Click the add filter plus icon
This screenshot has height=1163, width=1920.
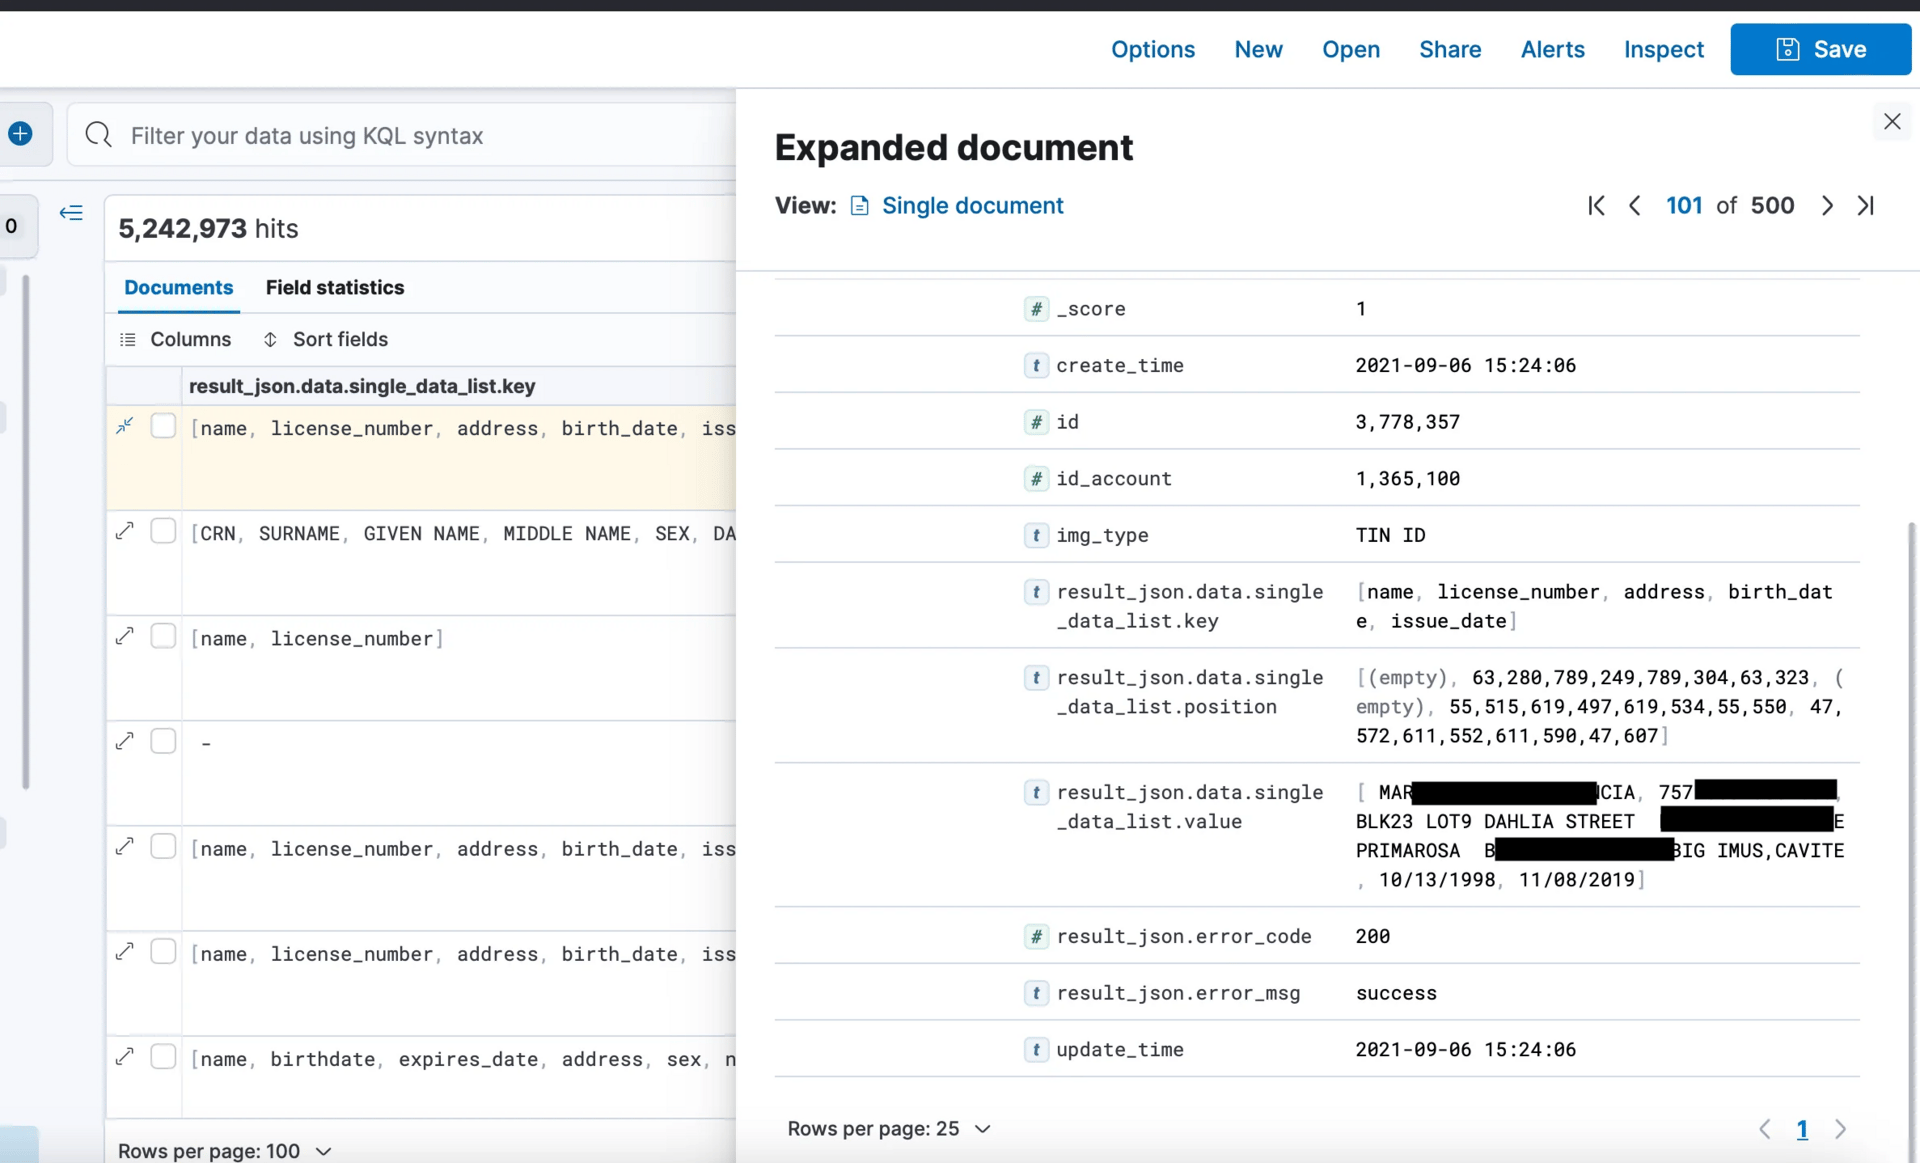[20, 134]
